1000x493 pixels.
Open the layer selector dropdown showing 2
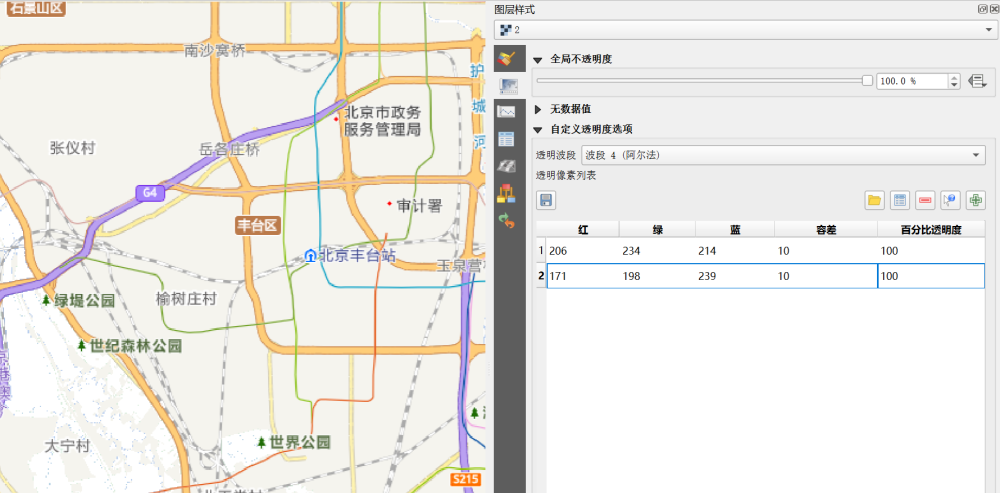tap(744, 29)
